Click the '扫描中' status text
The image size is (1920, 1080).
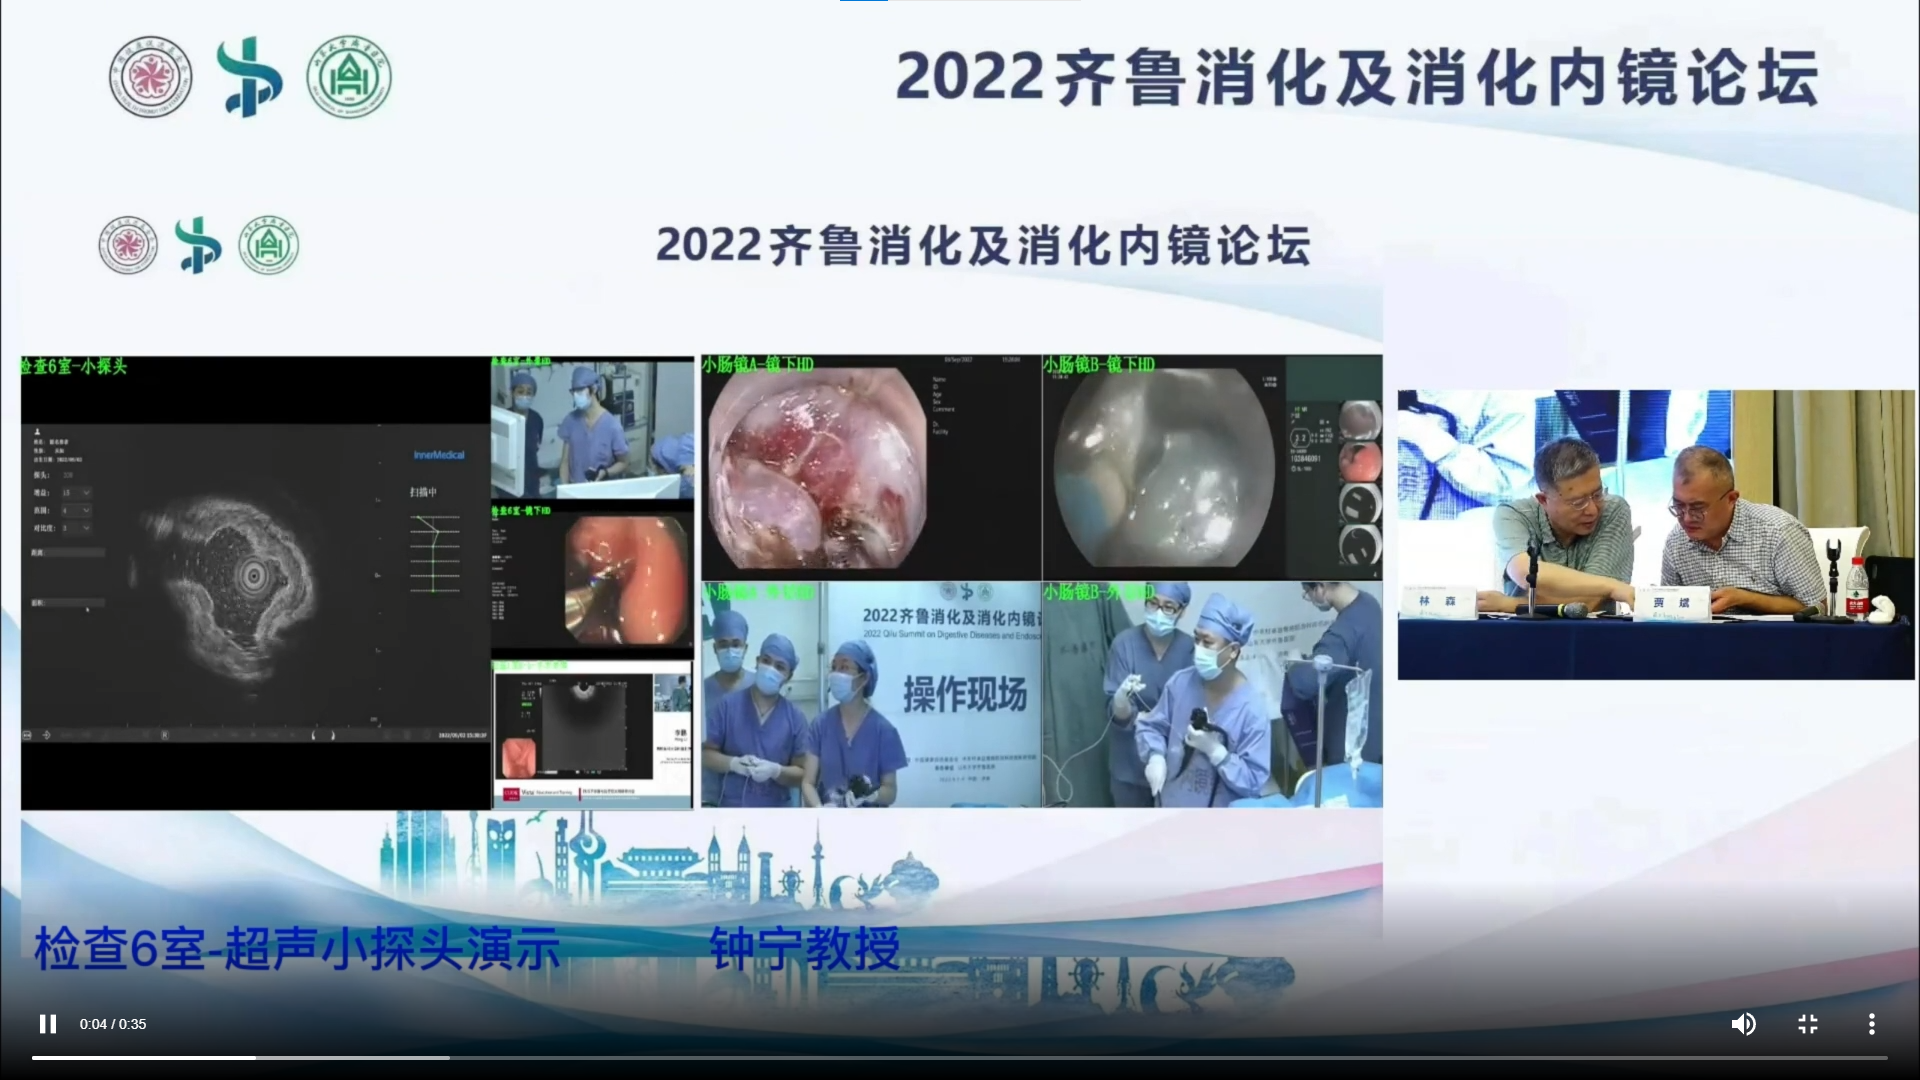tap(423, 492)
